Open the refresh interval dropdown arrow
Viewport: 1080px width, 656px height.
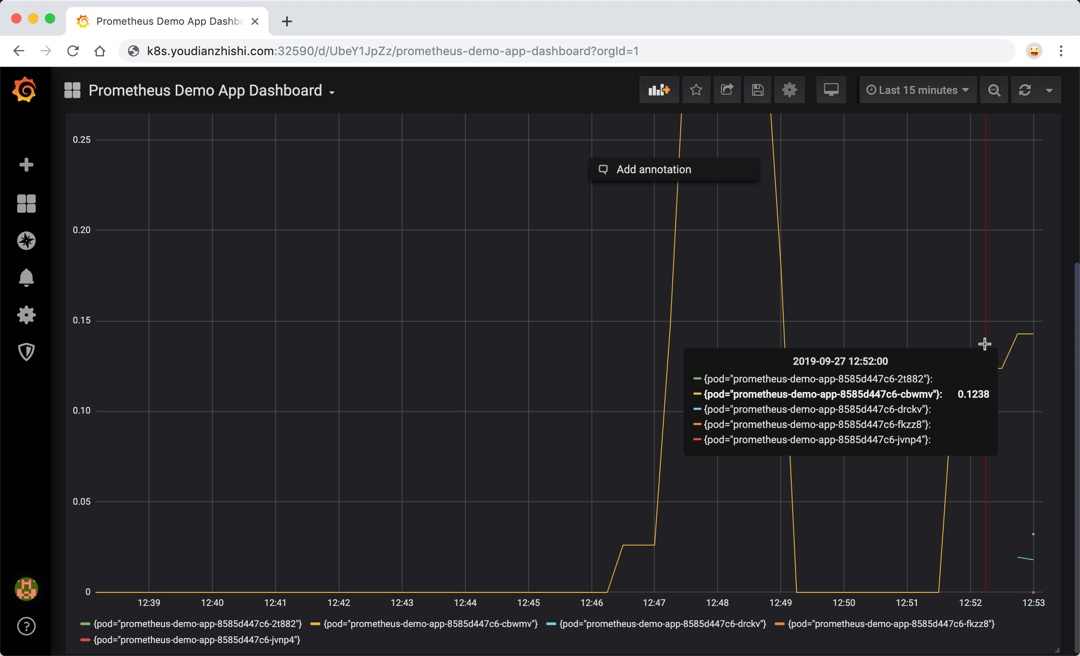(x=1047, y=89)
